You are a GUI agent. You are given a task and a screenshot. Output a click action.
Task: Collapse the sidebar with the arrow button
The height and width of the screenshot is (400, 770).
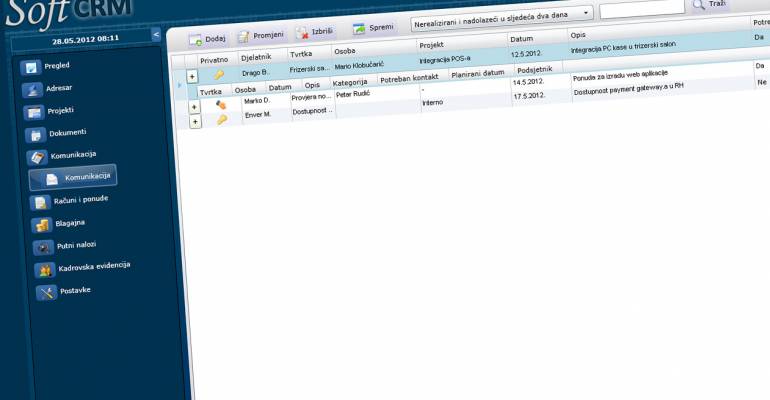click(156, 34)
